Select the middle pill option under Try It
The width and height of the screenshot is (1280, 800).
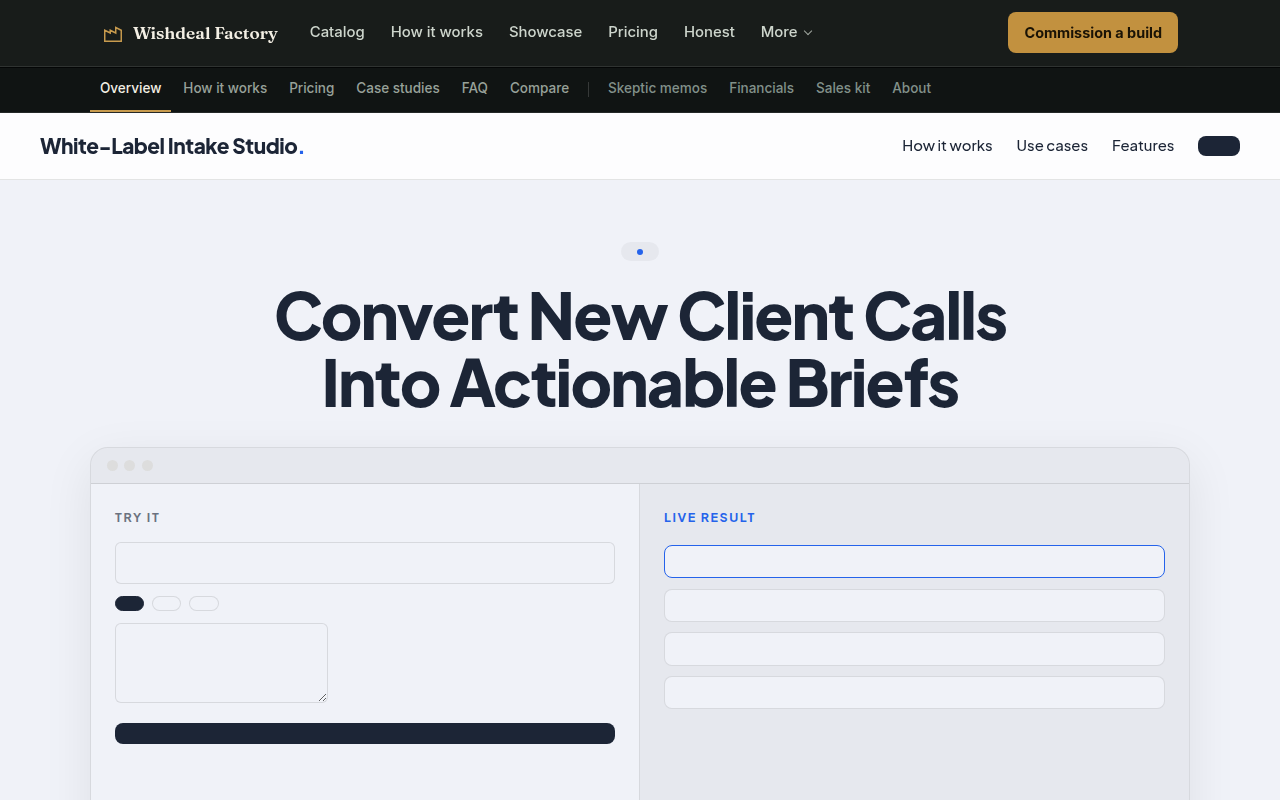[x=166, y=603]
